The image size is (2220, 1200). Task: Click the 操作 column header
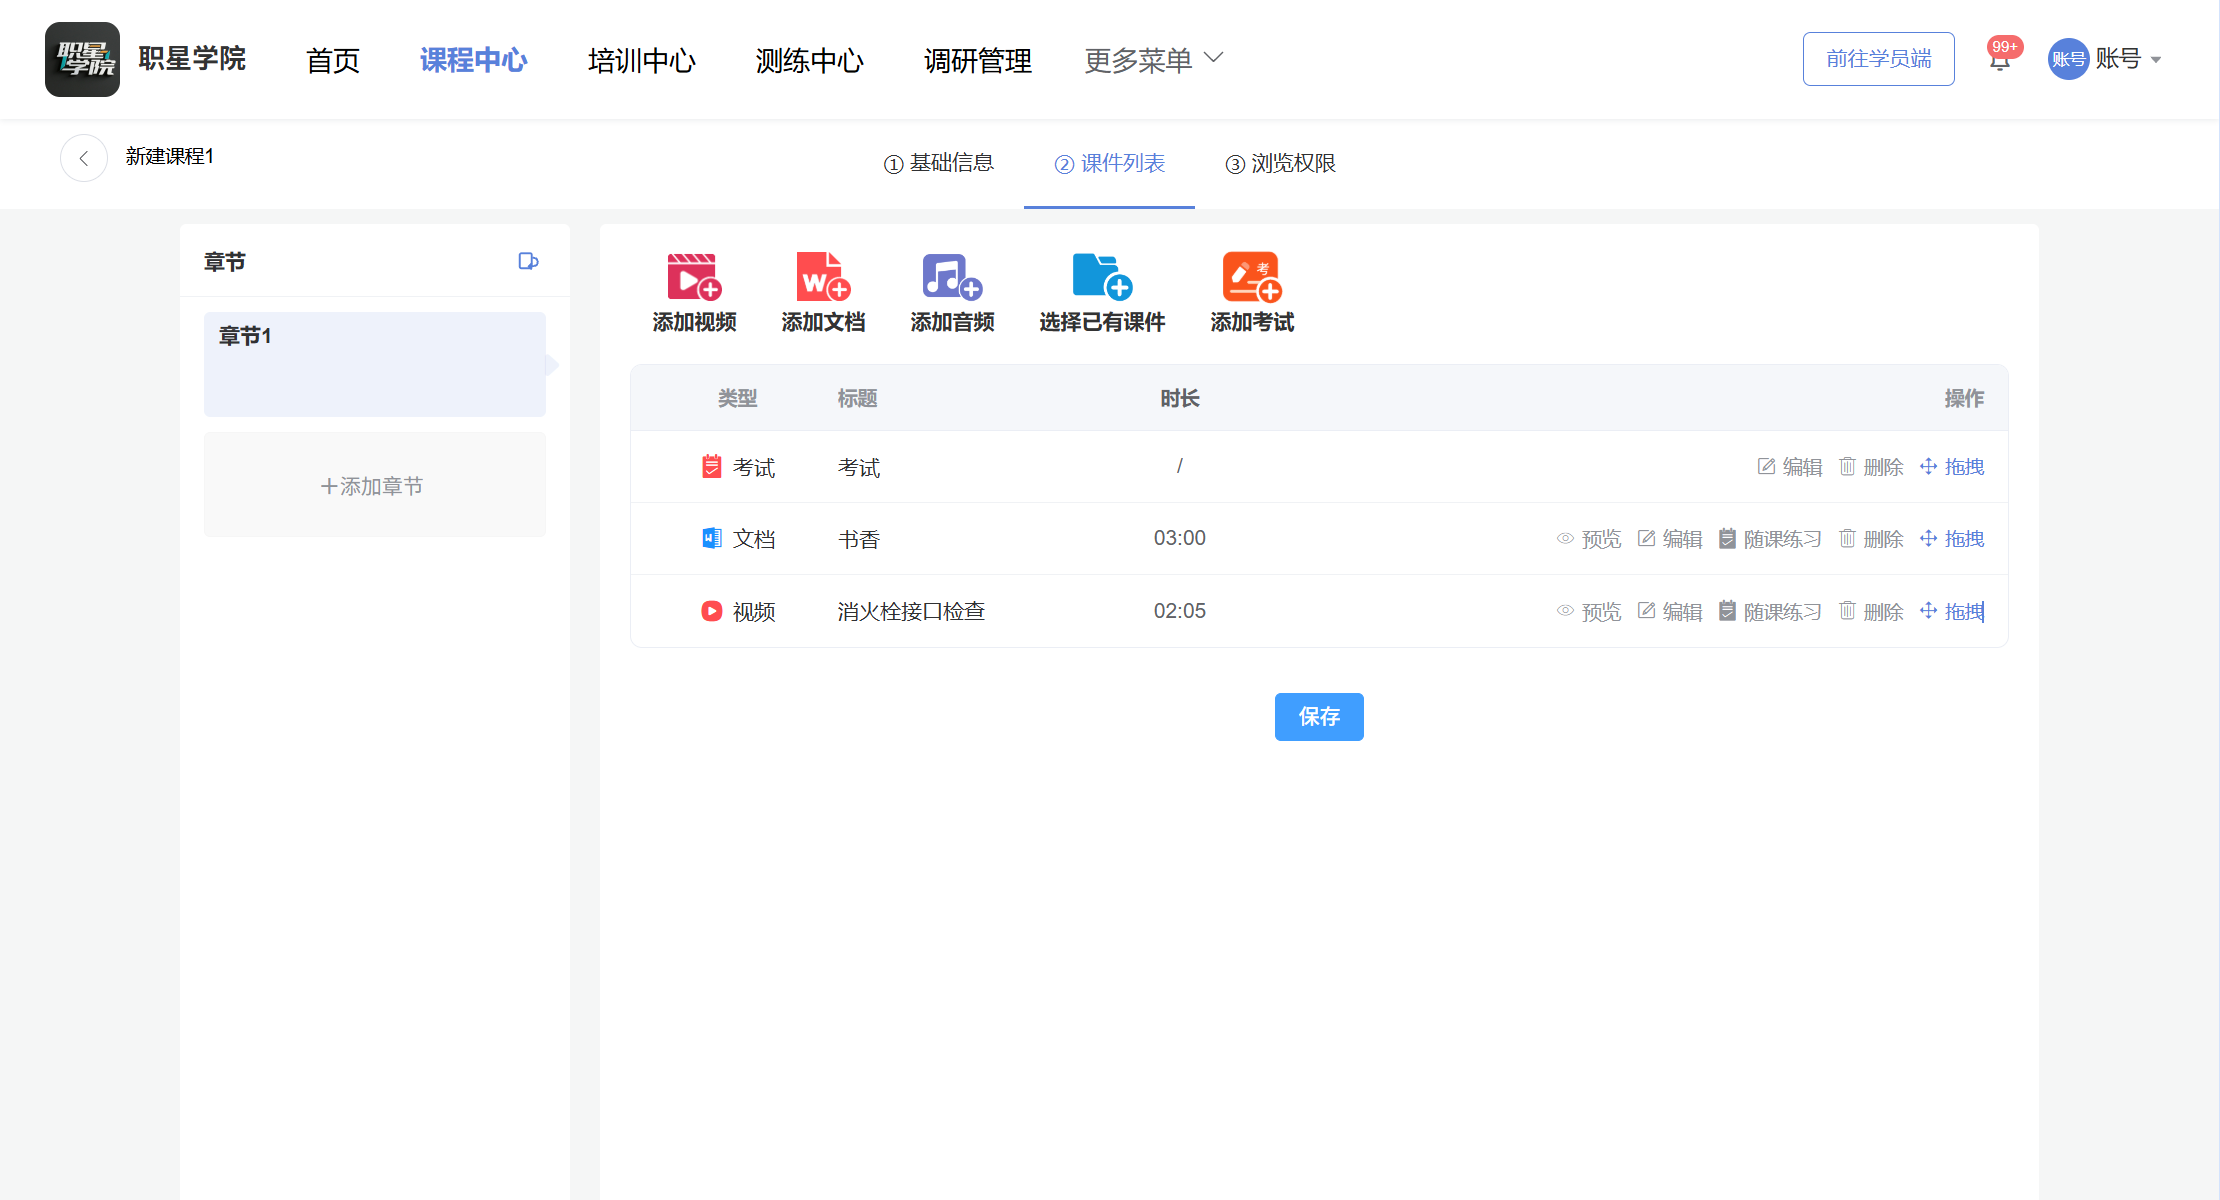point(1964,398)
